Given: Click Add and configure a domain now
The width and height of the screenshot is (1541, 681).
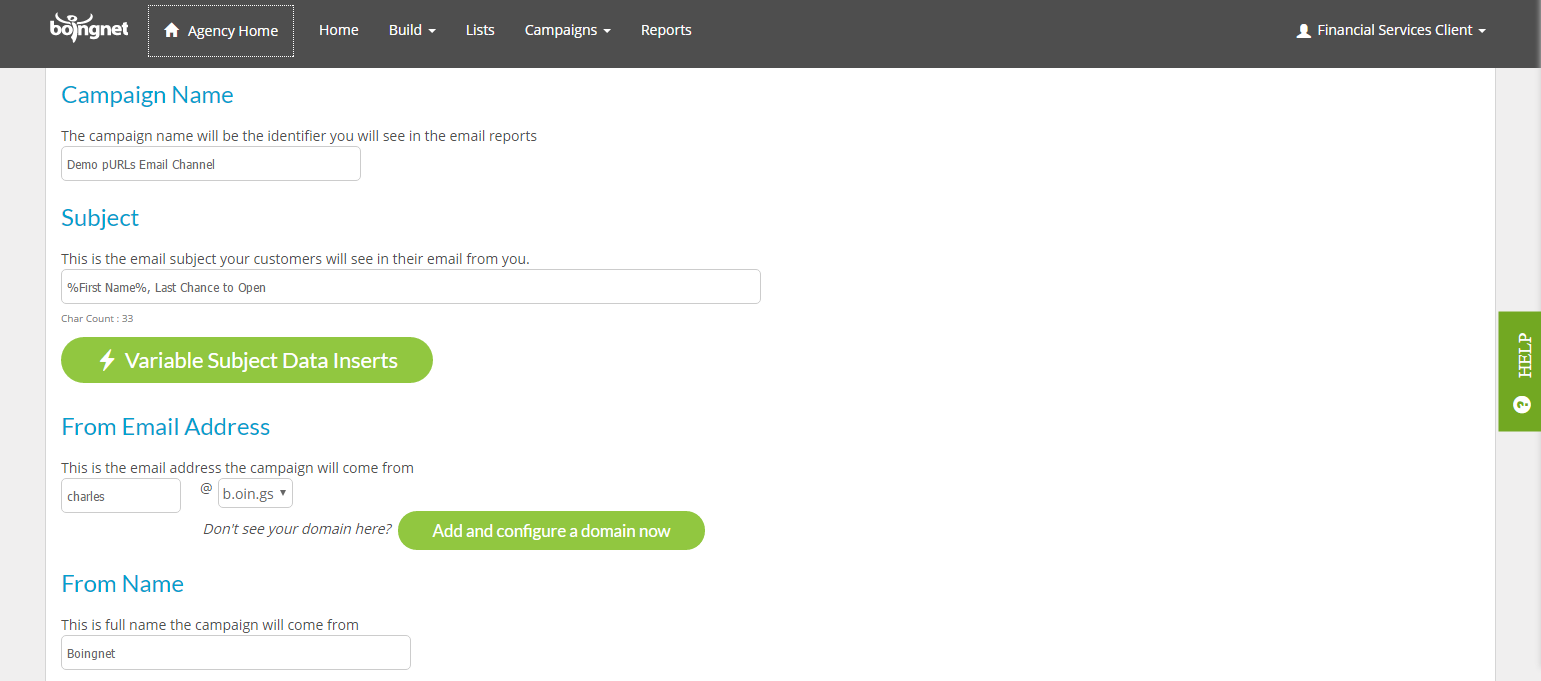Looking at the screenshot, I should coord(551,531).
